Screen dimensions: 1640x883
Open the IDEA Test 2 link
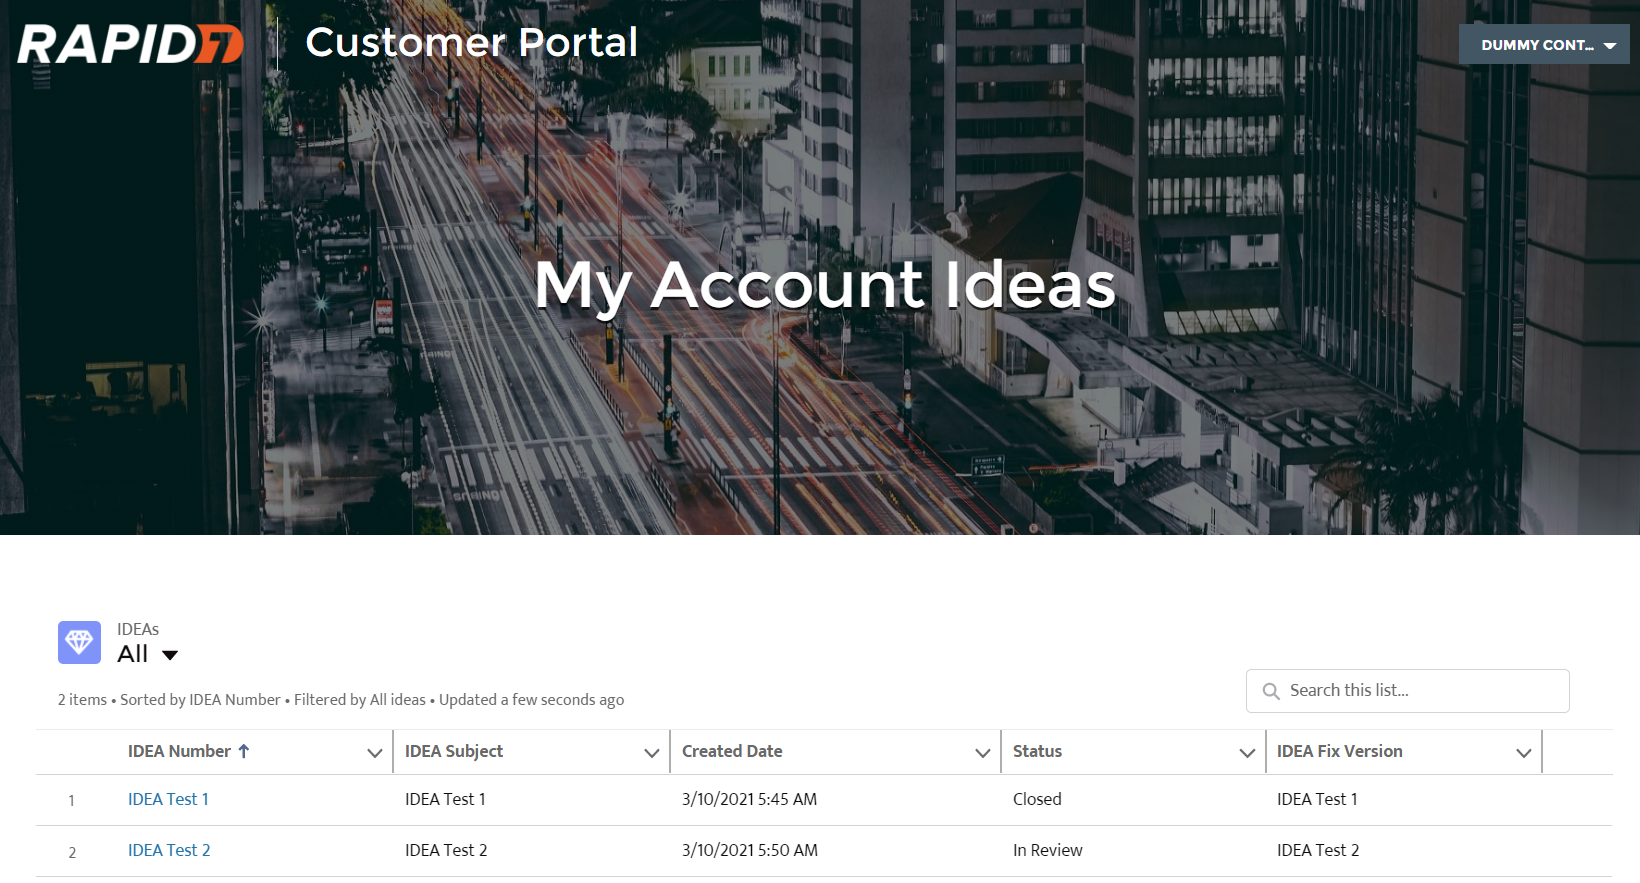(x=169, y=850)
